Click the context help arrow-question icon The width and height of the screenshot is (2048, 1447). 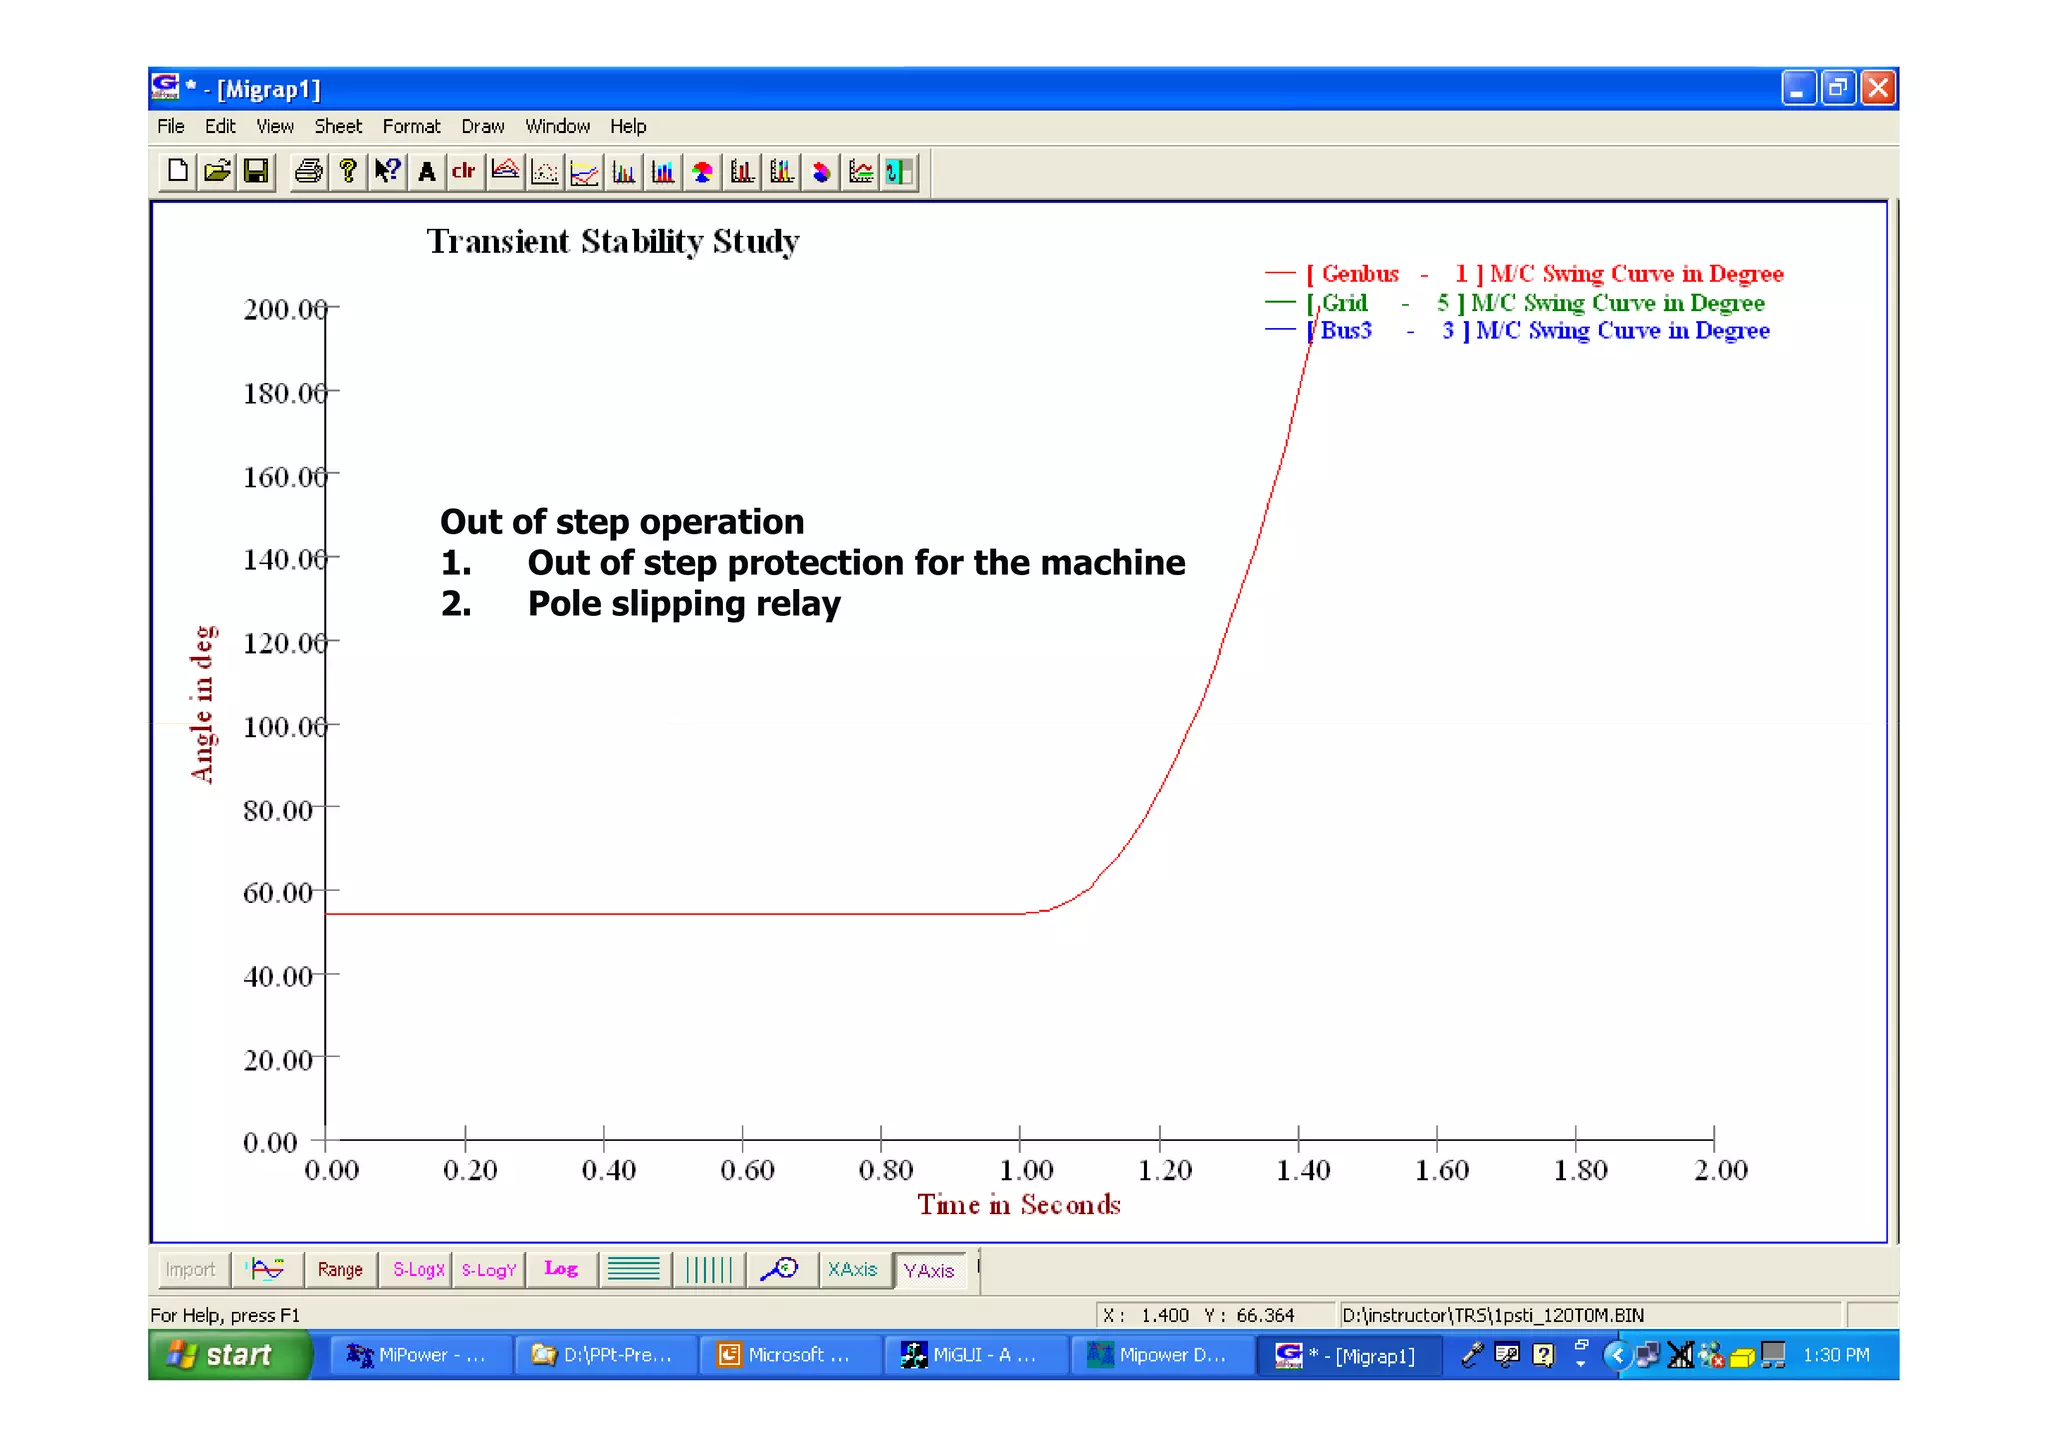(387, 172)
